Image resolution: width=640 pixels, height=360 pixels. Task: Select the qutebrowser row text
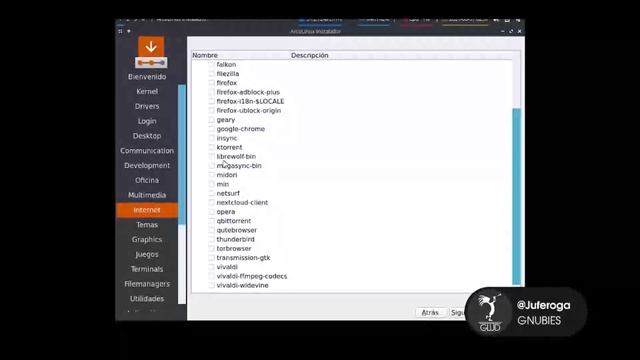point(237,230)
